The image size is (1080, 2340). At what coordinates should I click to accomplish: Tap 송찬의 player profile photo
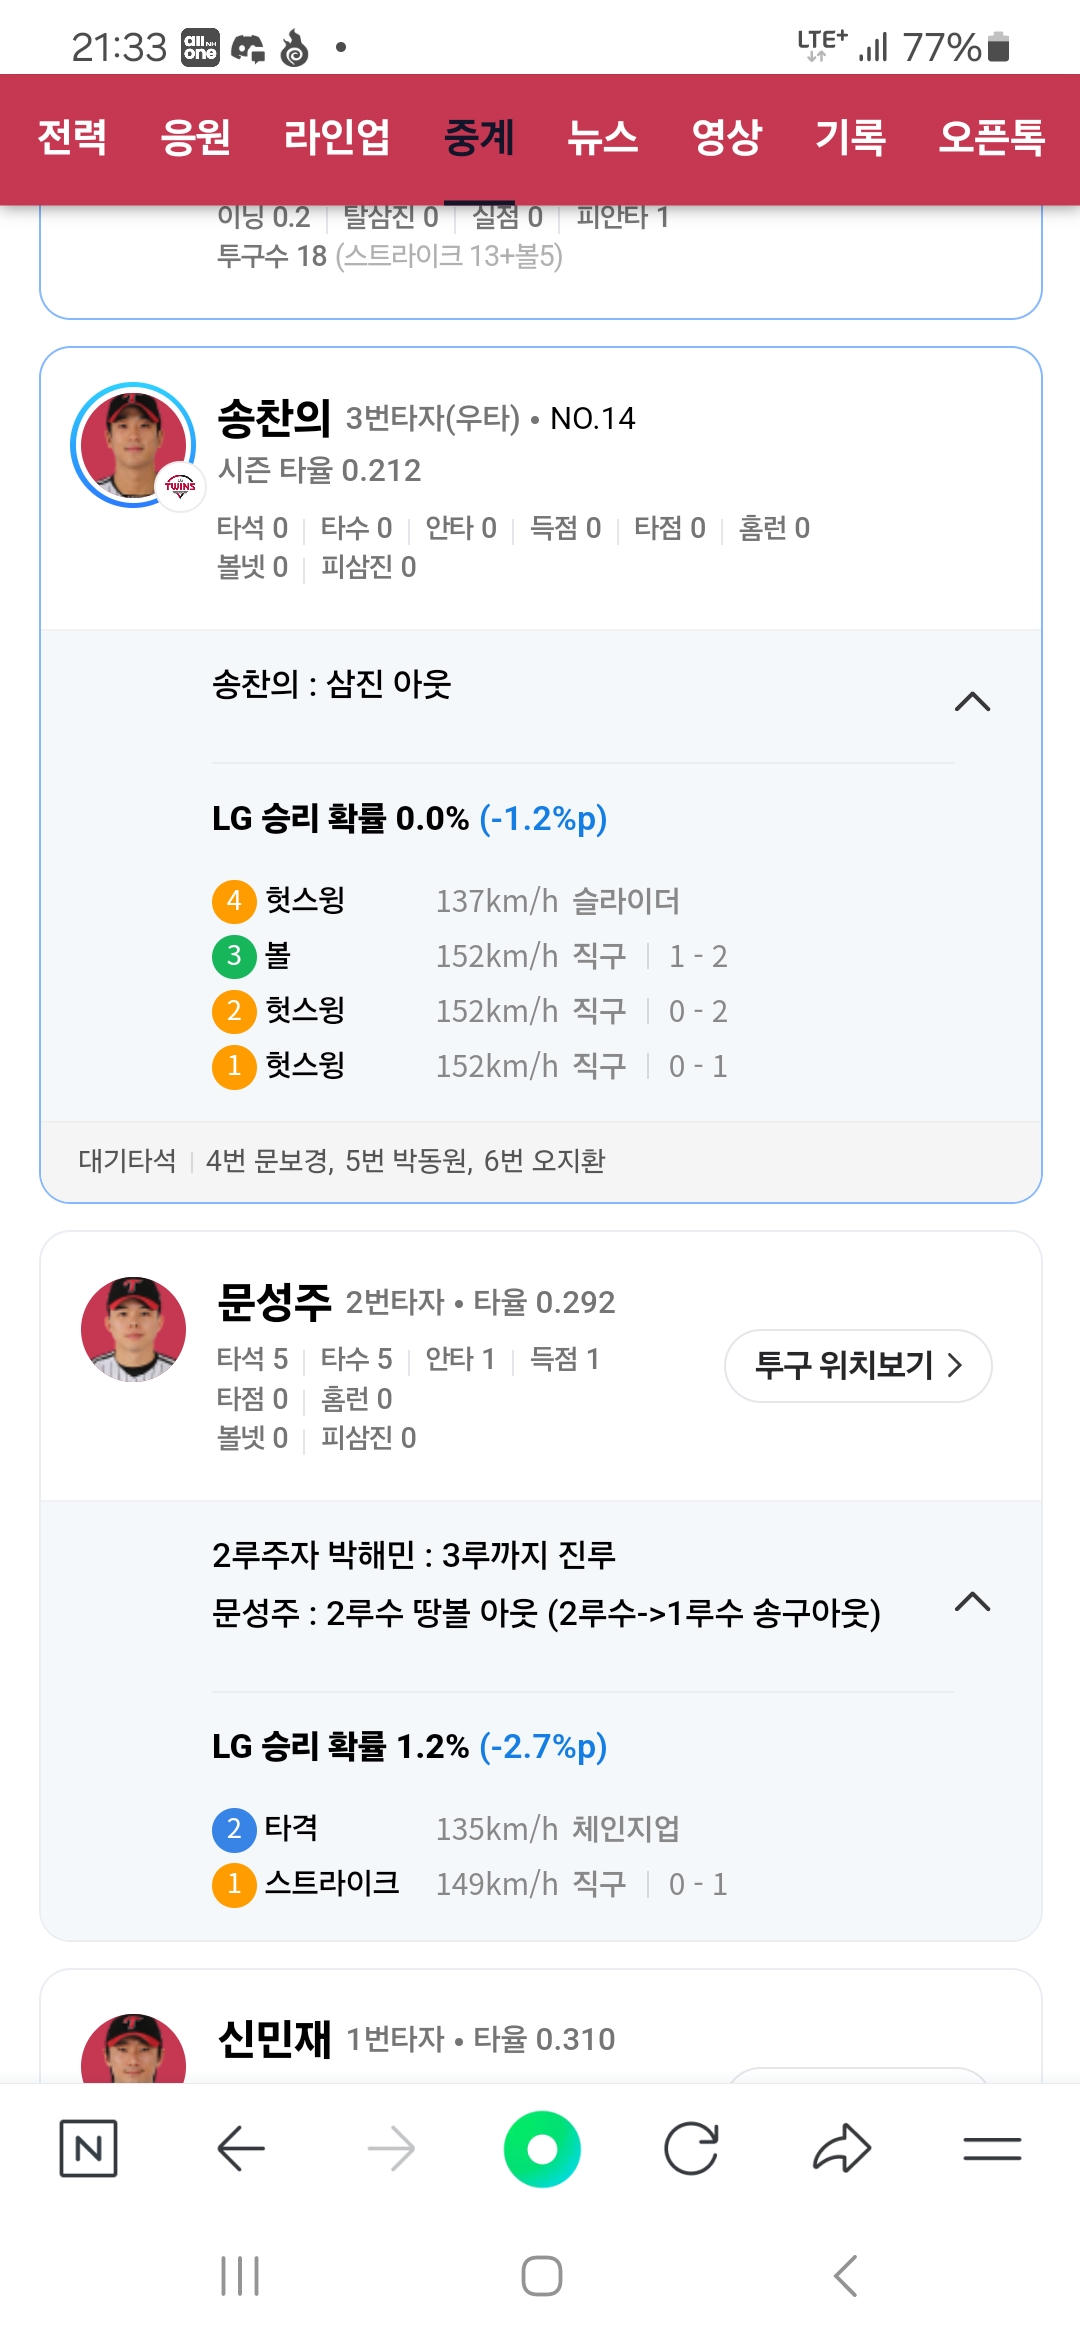coord(134,445)
